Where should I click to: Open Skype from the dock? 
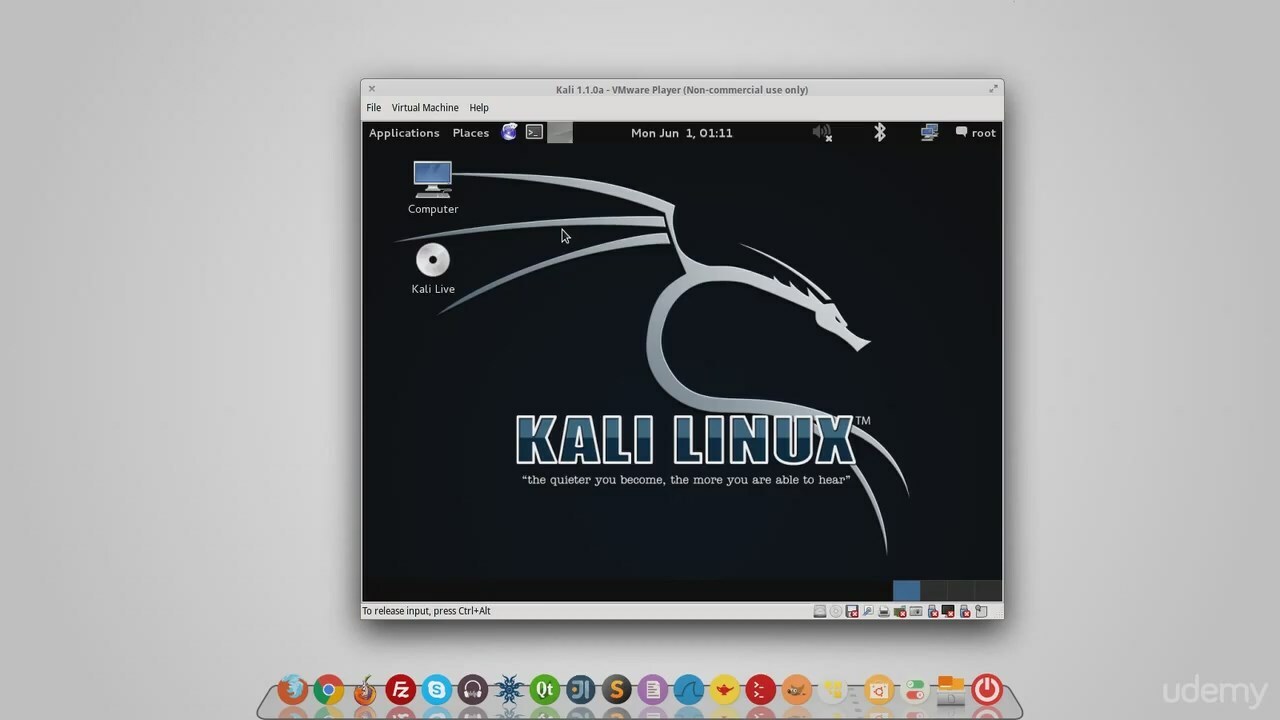437,689
